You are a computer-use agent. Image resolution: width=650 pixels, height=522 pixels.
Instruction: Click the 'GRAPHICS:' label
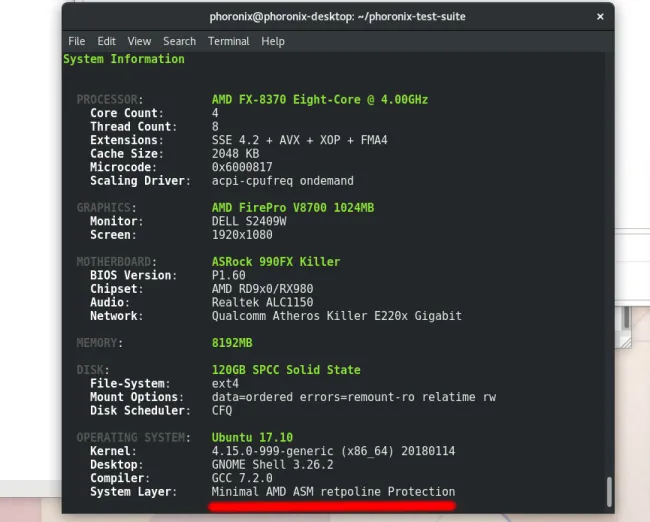[107, 208]
